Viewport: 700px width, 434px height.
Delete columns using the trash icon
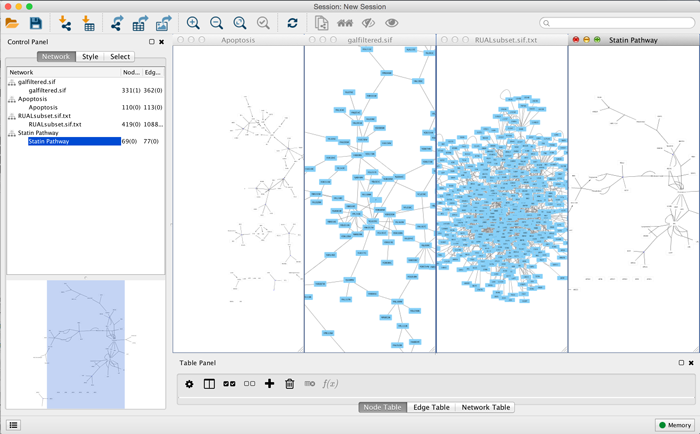coord(289,384)
